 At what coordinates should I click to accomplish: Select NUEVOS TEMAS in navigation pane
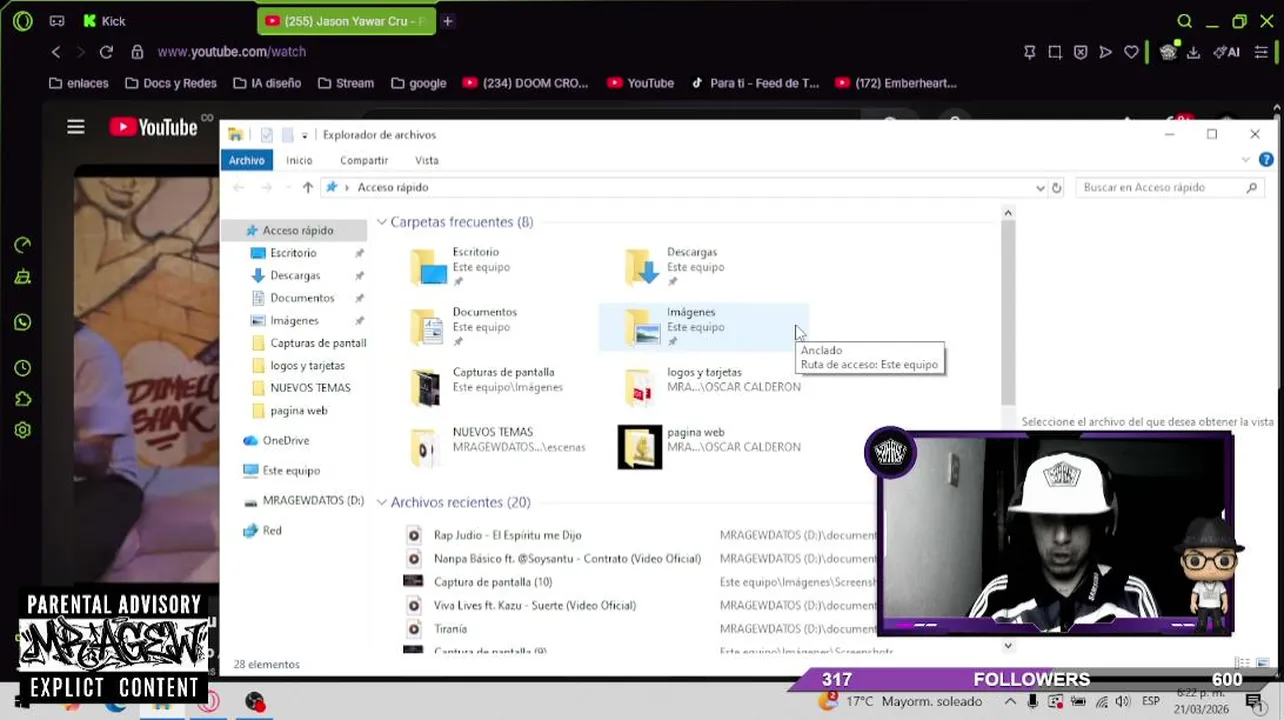coord(310,388)
